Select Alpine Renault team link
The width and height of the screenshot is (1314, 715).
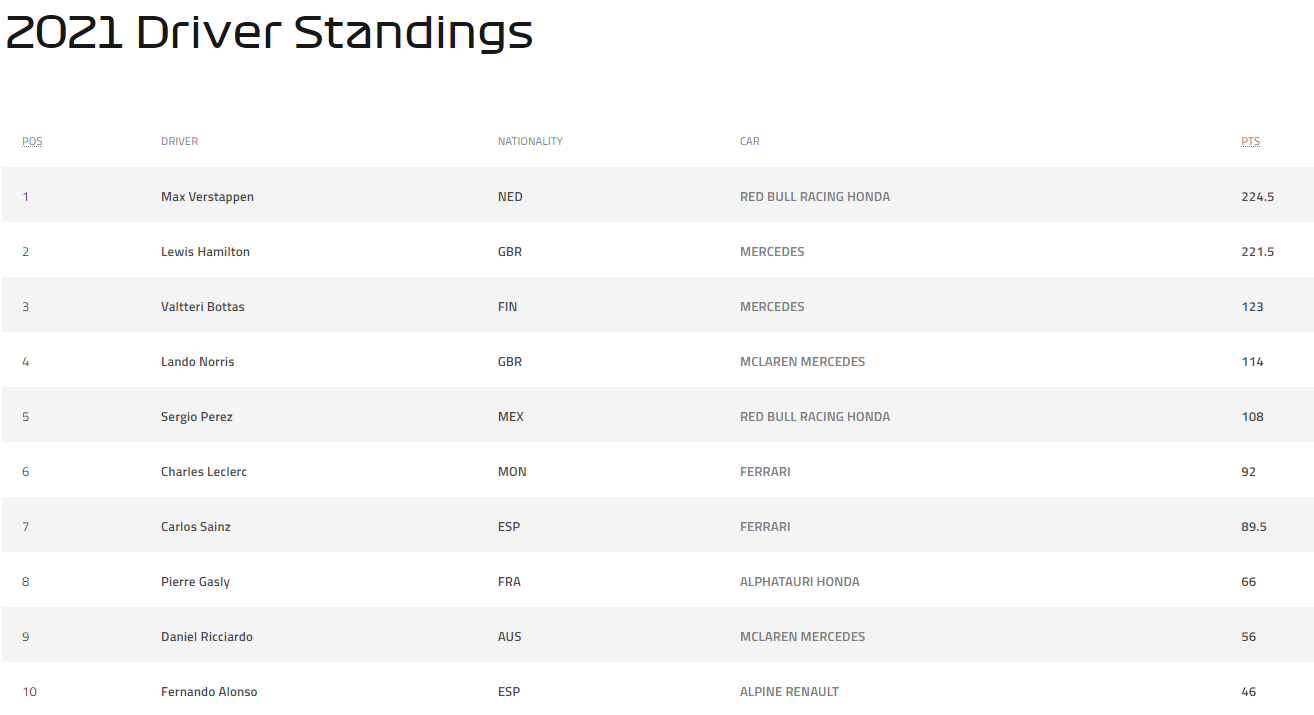[789, 692]
